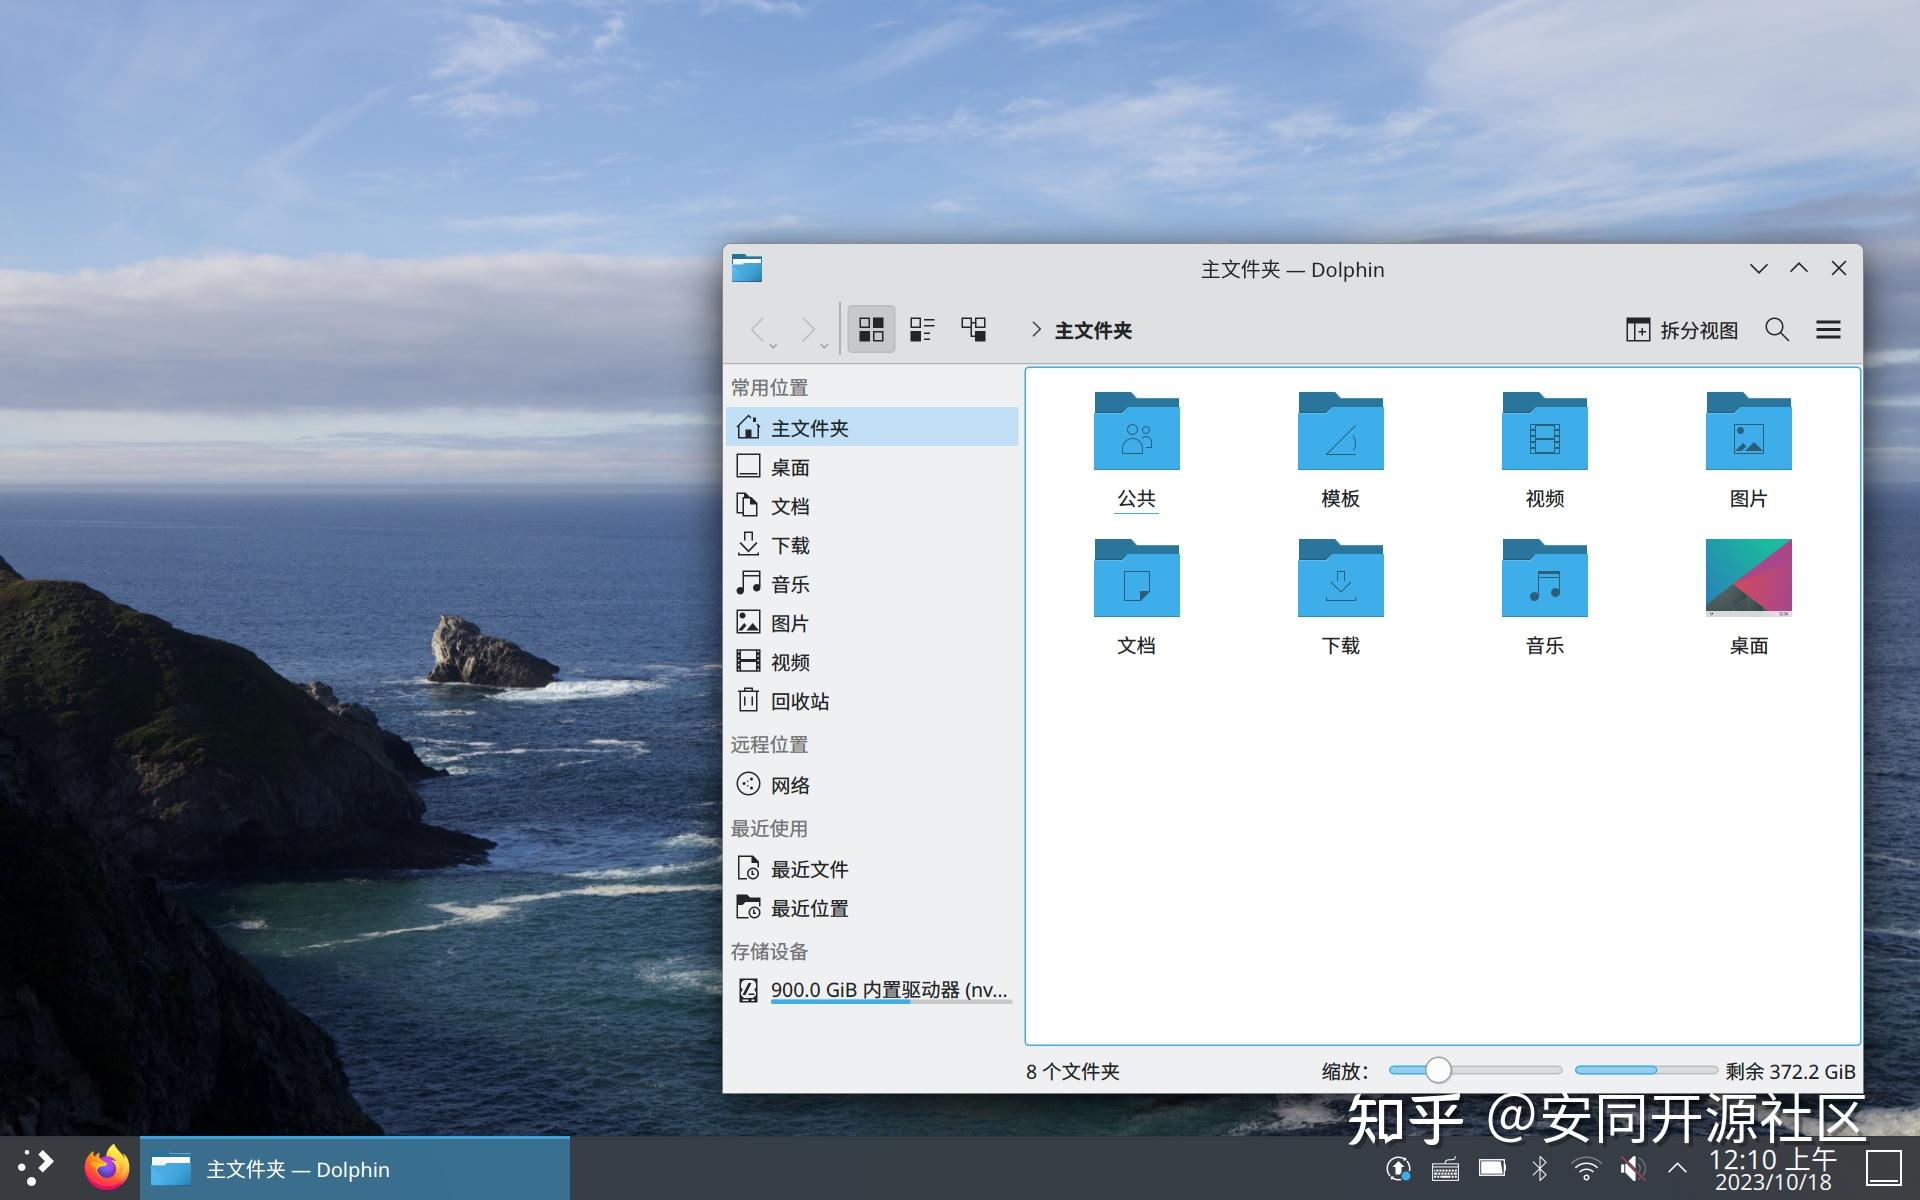Launch Firefox from the taskbar
Screen dimensions: 1920x1200
coord(107,1167)
